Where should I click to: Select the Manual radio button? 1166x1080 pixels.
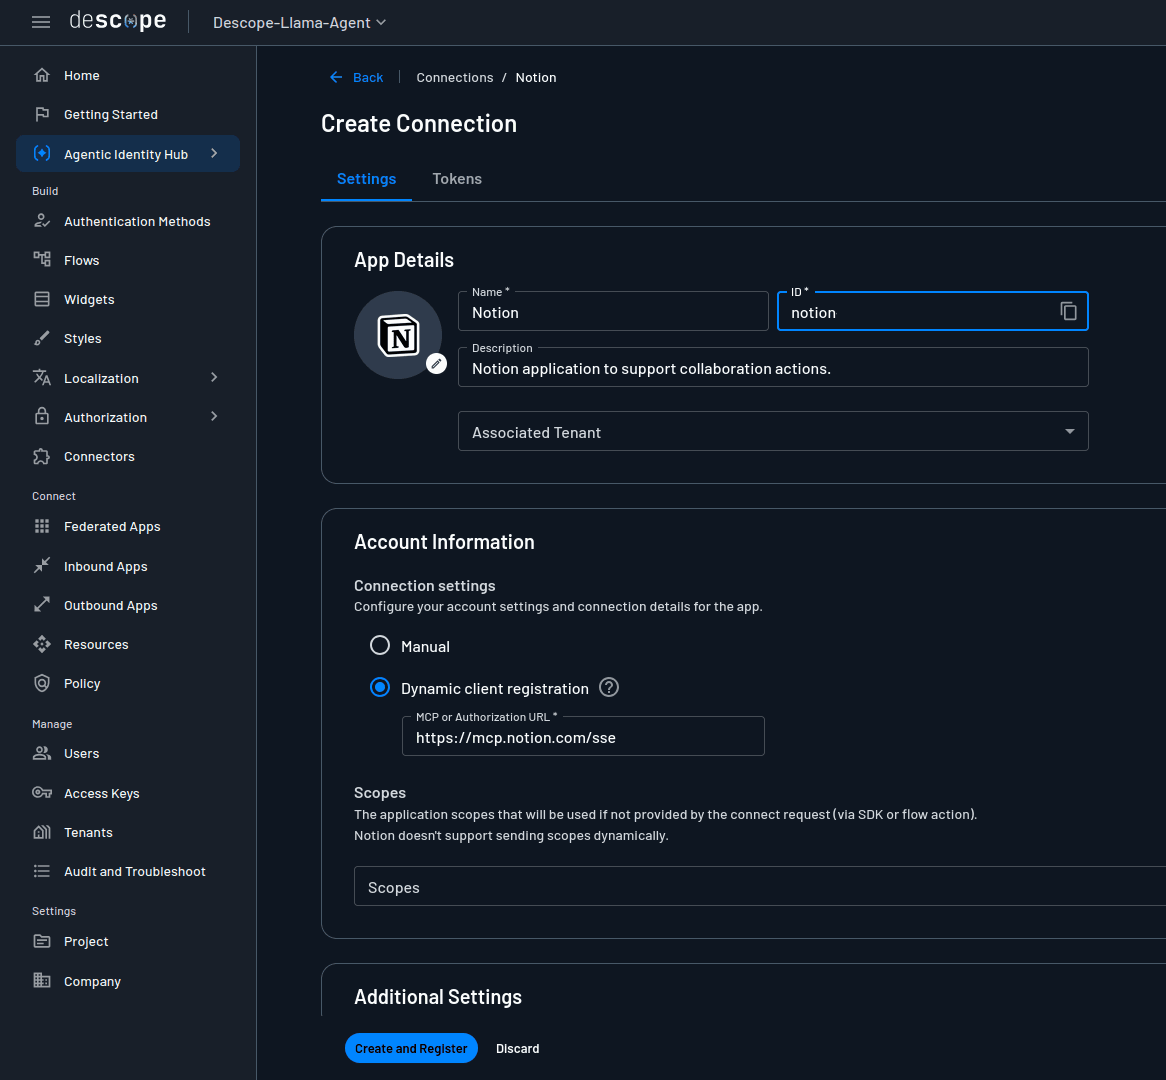[x=380, y=645]
